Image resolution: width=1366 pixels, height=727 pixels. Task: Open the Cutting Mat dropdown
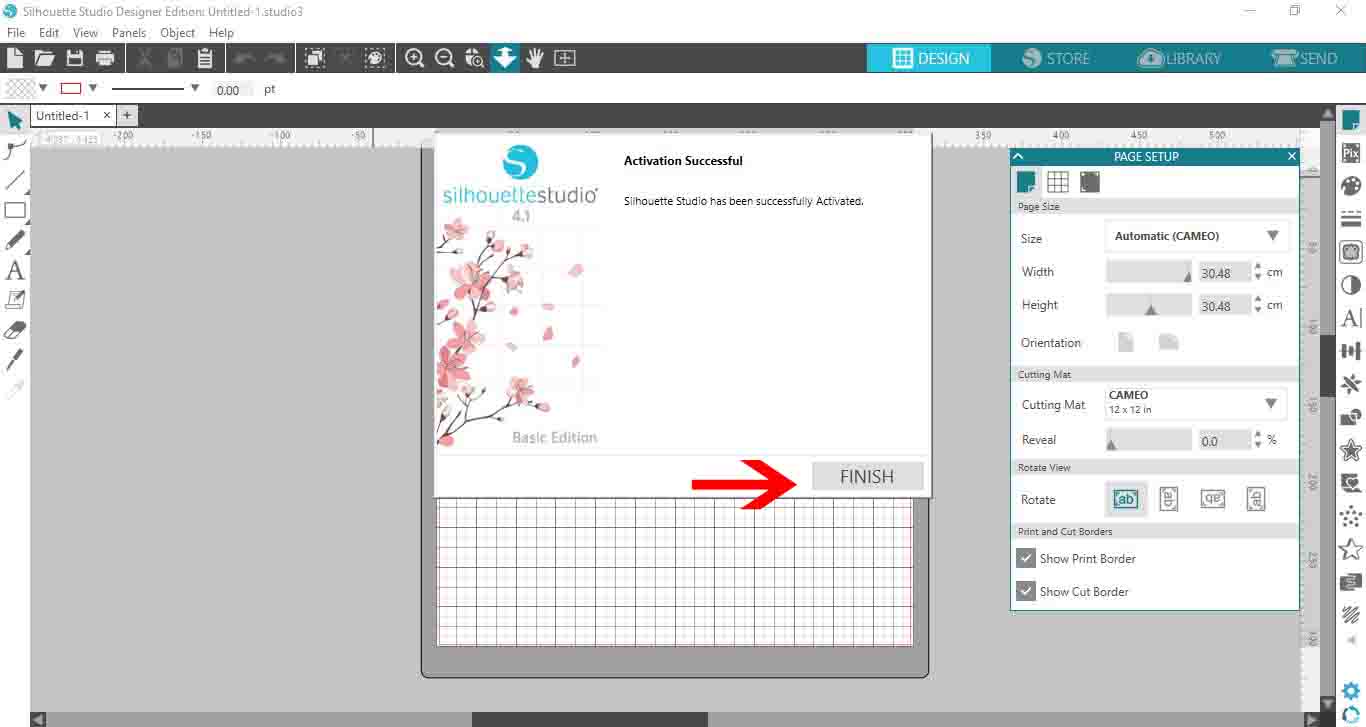[x=1197, y=404]
